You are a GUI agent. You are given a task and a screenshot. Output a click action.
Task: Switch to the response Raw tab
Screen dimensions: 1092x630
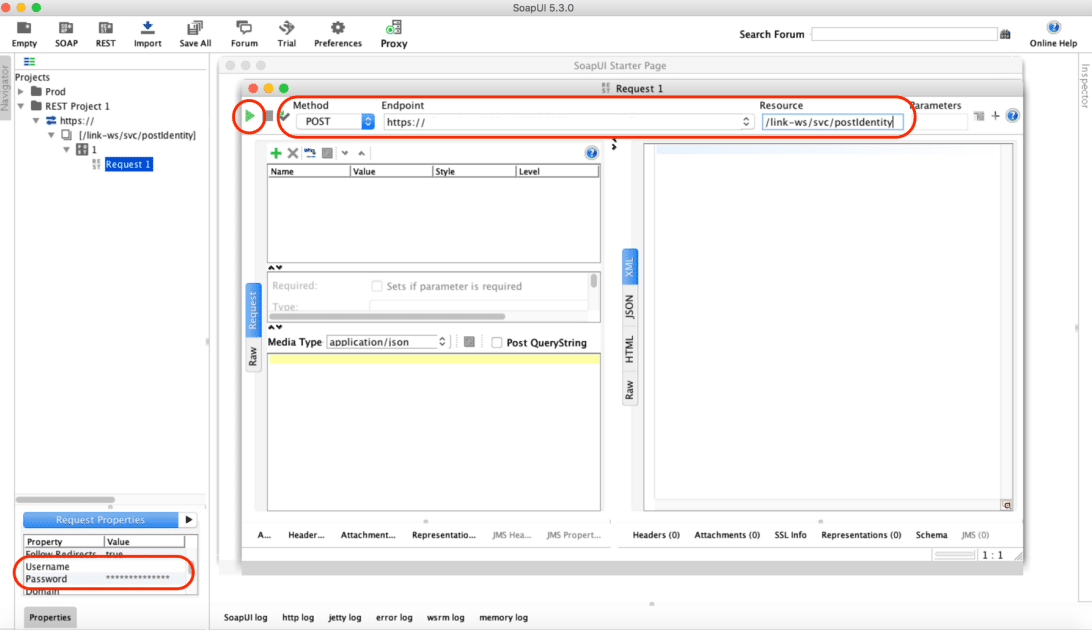click(630, 390)
